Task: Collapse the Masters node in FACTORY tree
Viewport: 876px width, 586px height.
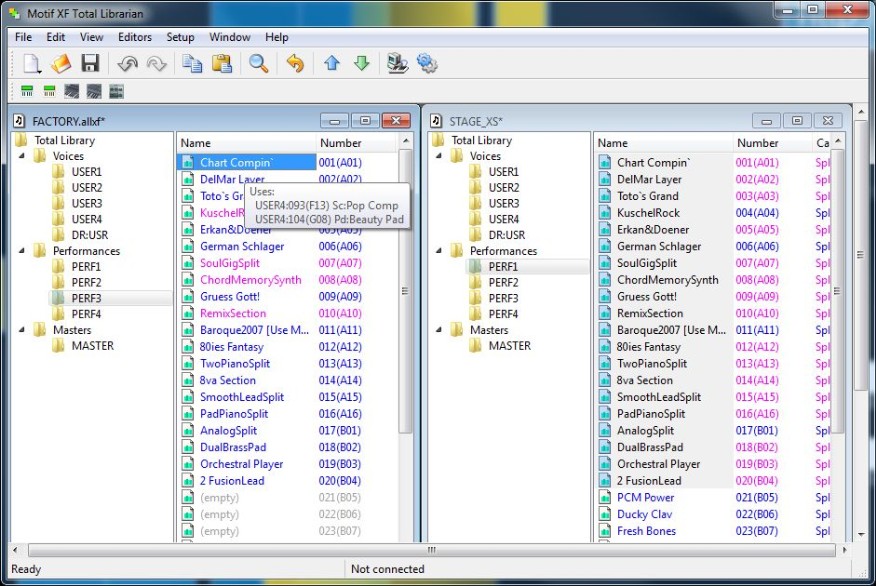Action: click(22, 330)
